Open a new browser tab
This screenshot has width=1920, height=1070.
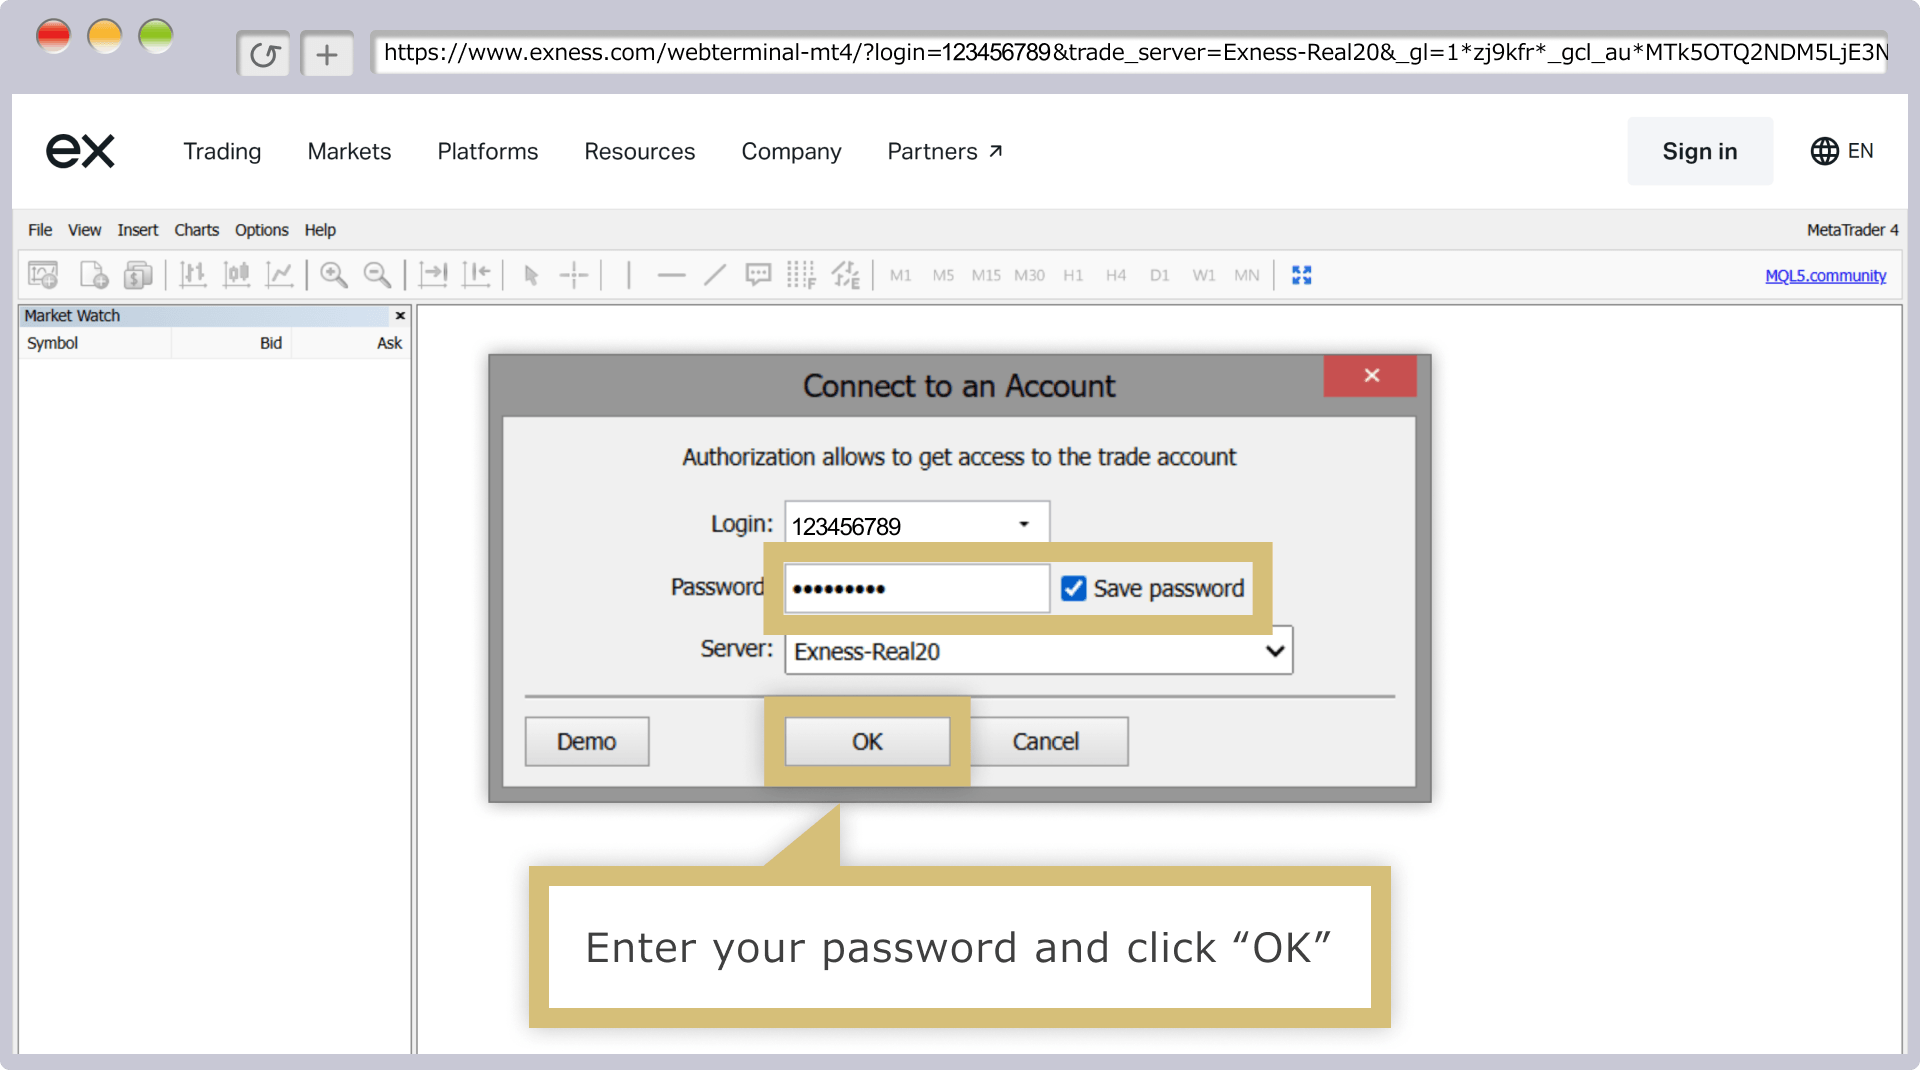point(327,54)
